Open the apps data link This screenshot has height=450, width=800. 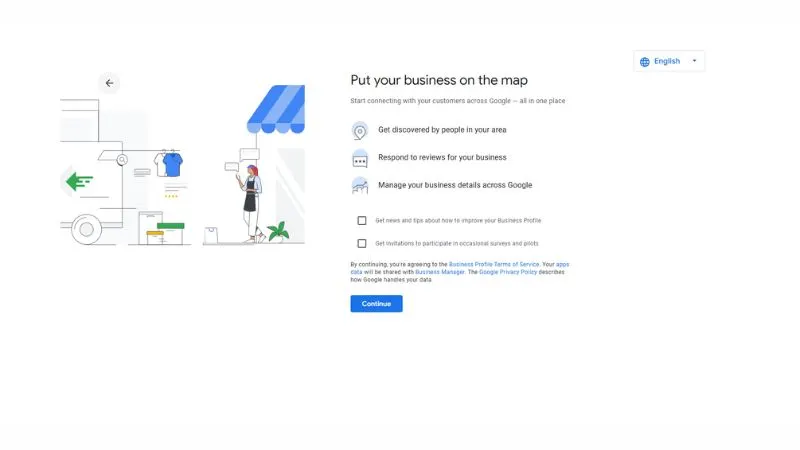562,264
